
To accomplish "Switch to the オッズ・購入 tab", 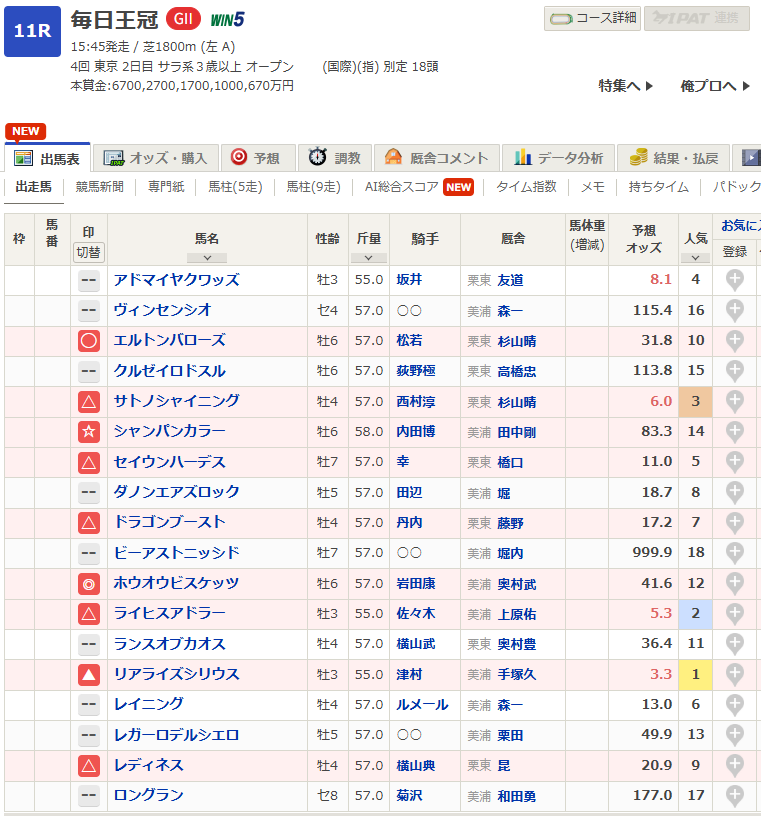I will 156,158.
